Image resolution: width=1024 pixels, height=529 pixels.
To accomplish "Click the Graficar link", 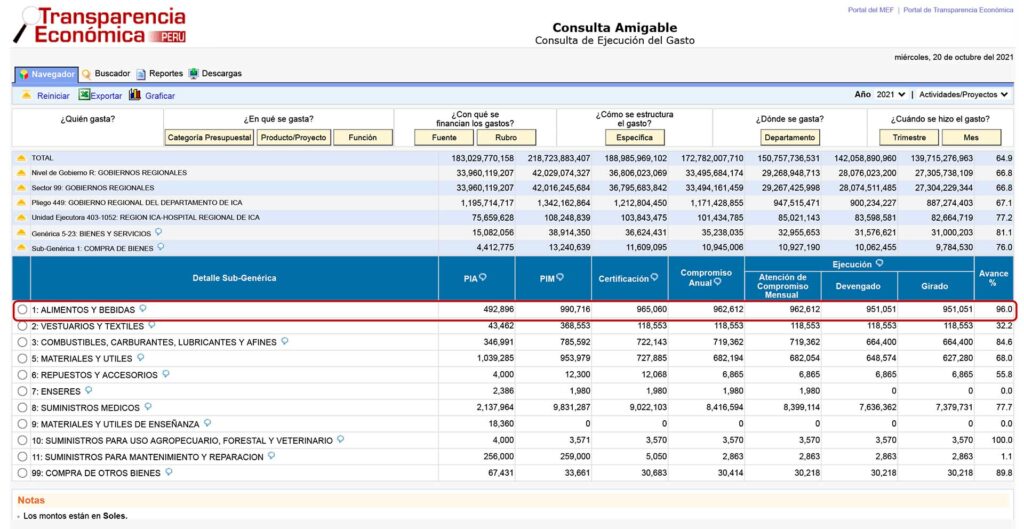I will click(x=160, y=96).
